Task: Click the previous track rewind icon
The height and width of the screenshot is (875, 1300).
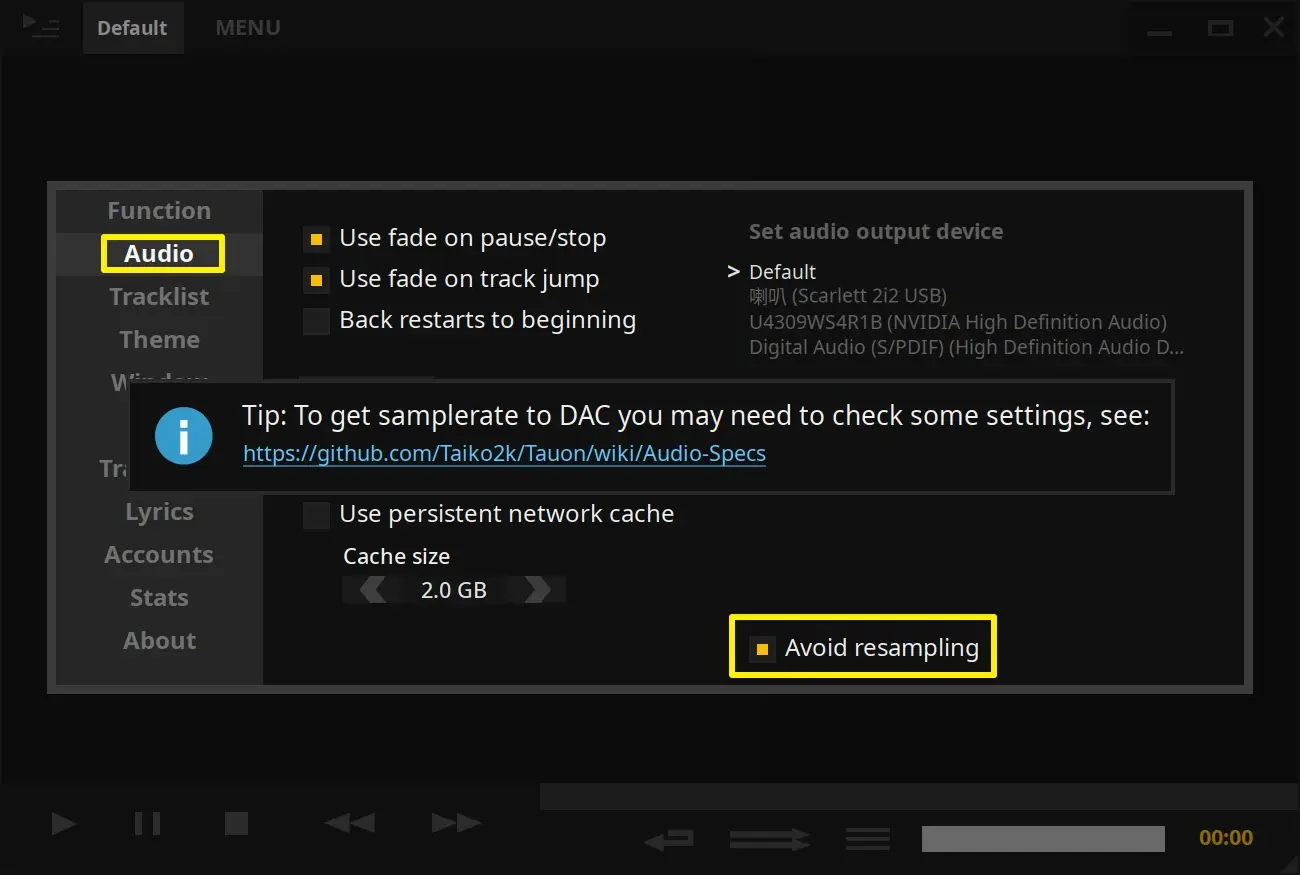Action: (x=349, y=824)
